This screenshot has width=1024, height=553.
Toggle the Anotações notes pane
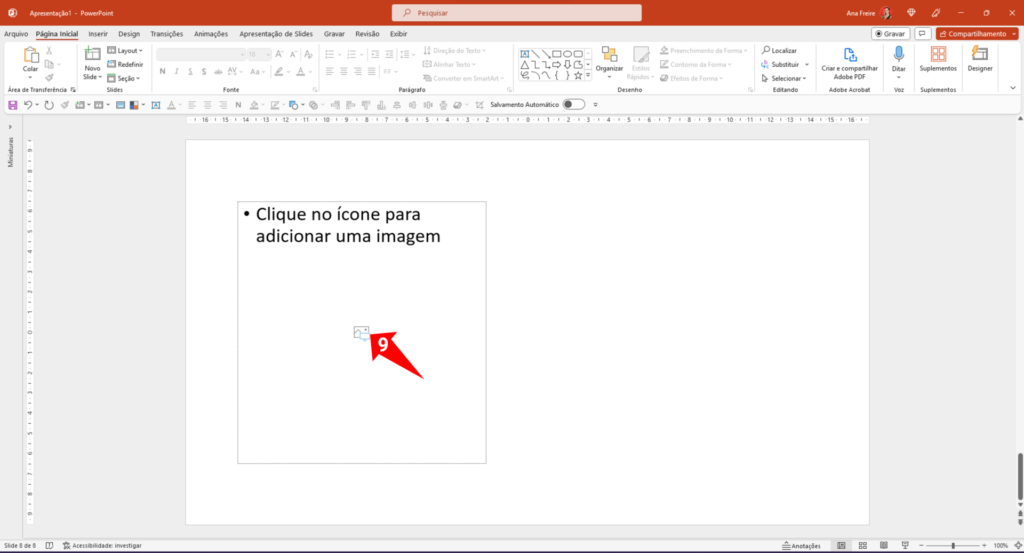pos(800,546)
